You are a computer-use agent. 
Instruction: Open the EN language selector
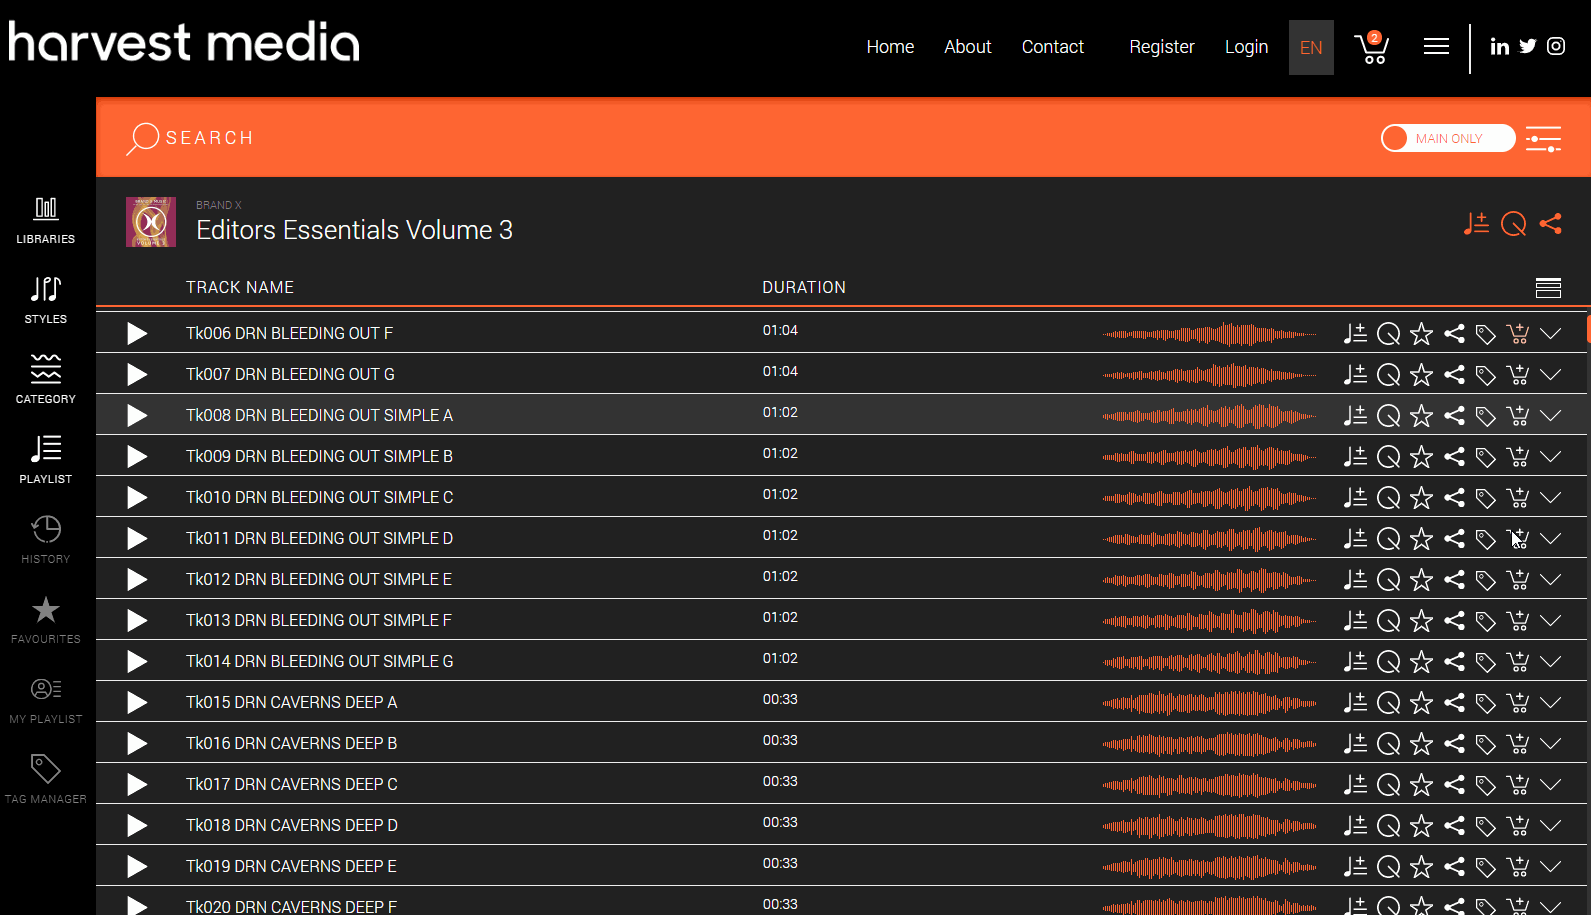coord(1311,48)
